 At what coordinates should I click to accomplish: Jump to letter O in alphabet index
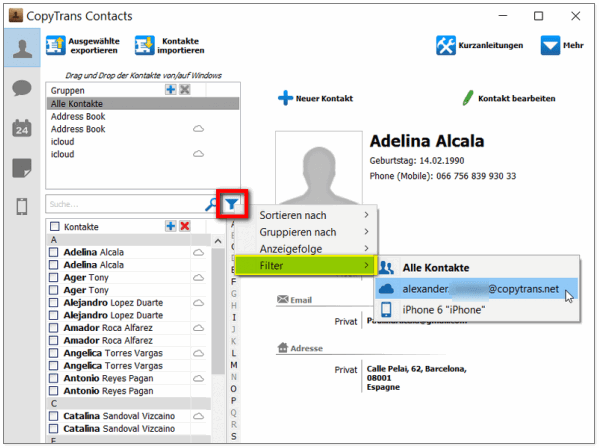[x=234, y=389]
